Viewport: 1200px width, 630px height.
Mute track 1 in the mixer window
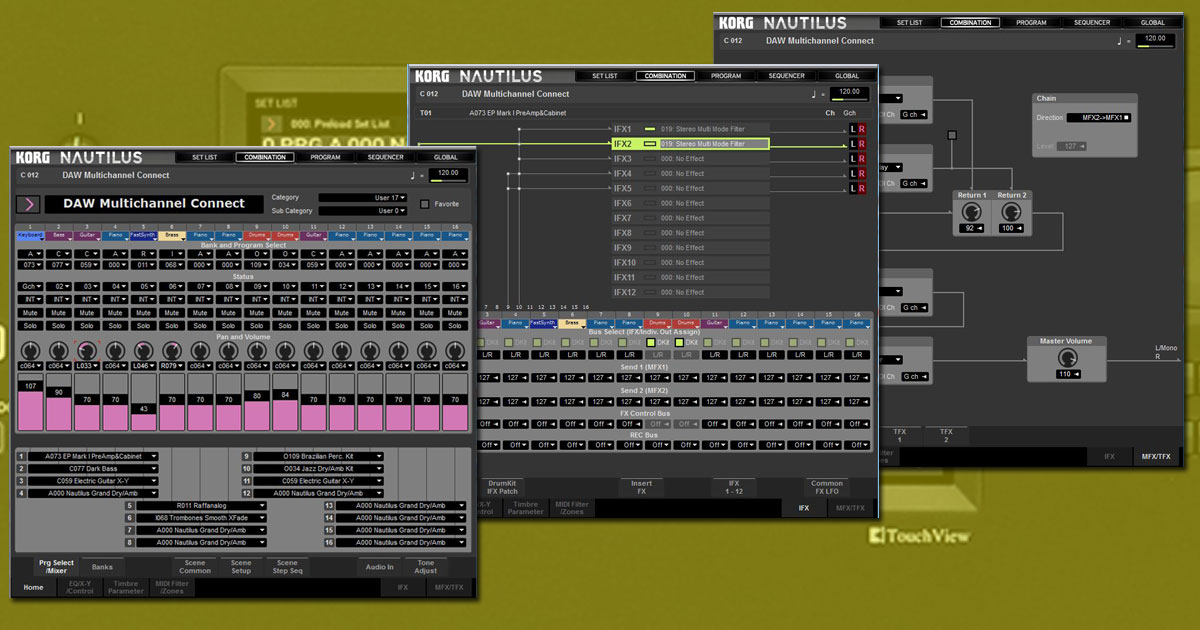click(30, 313)
